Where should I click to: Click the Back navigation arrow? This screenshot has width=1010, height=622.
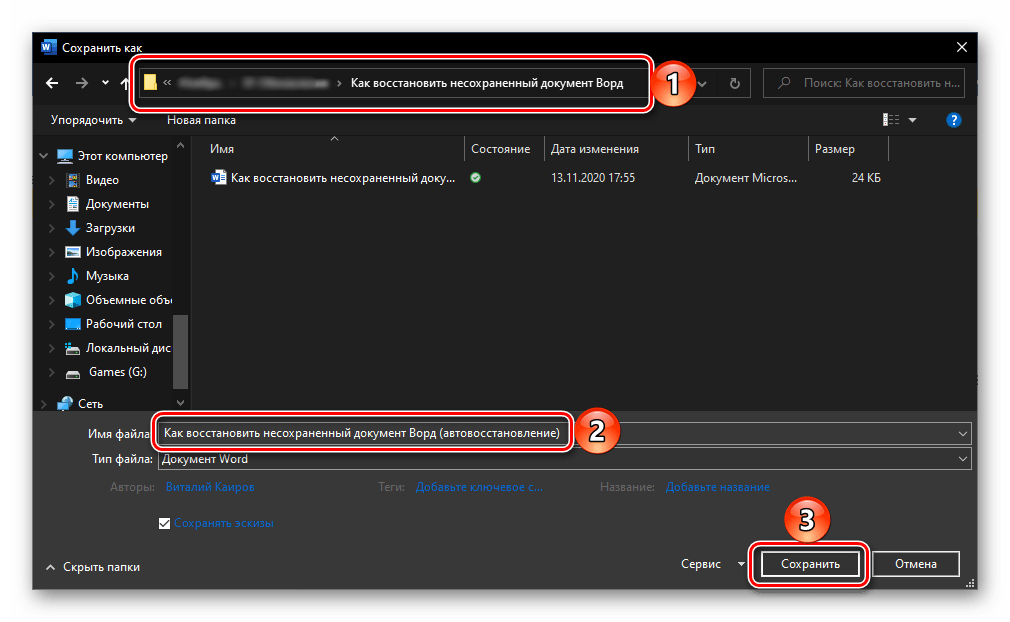52,84
